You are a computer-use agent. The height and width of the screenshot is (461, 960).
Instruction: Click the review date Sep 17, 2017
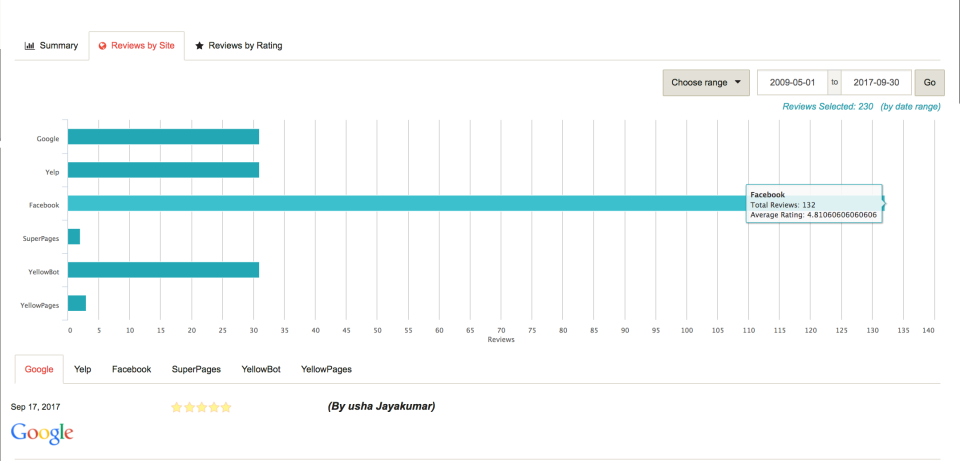coord(36,407)
